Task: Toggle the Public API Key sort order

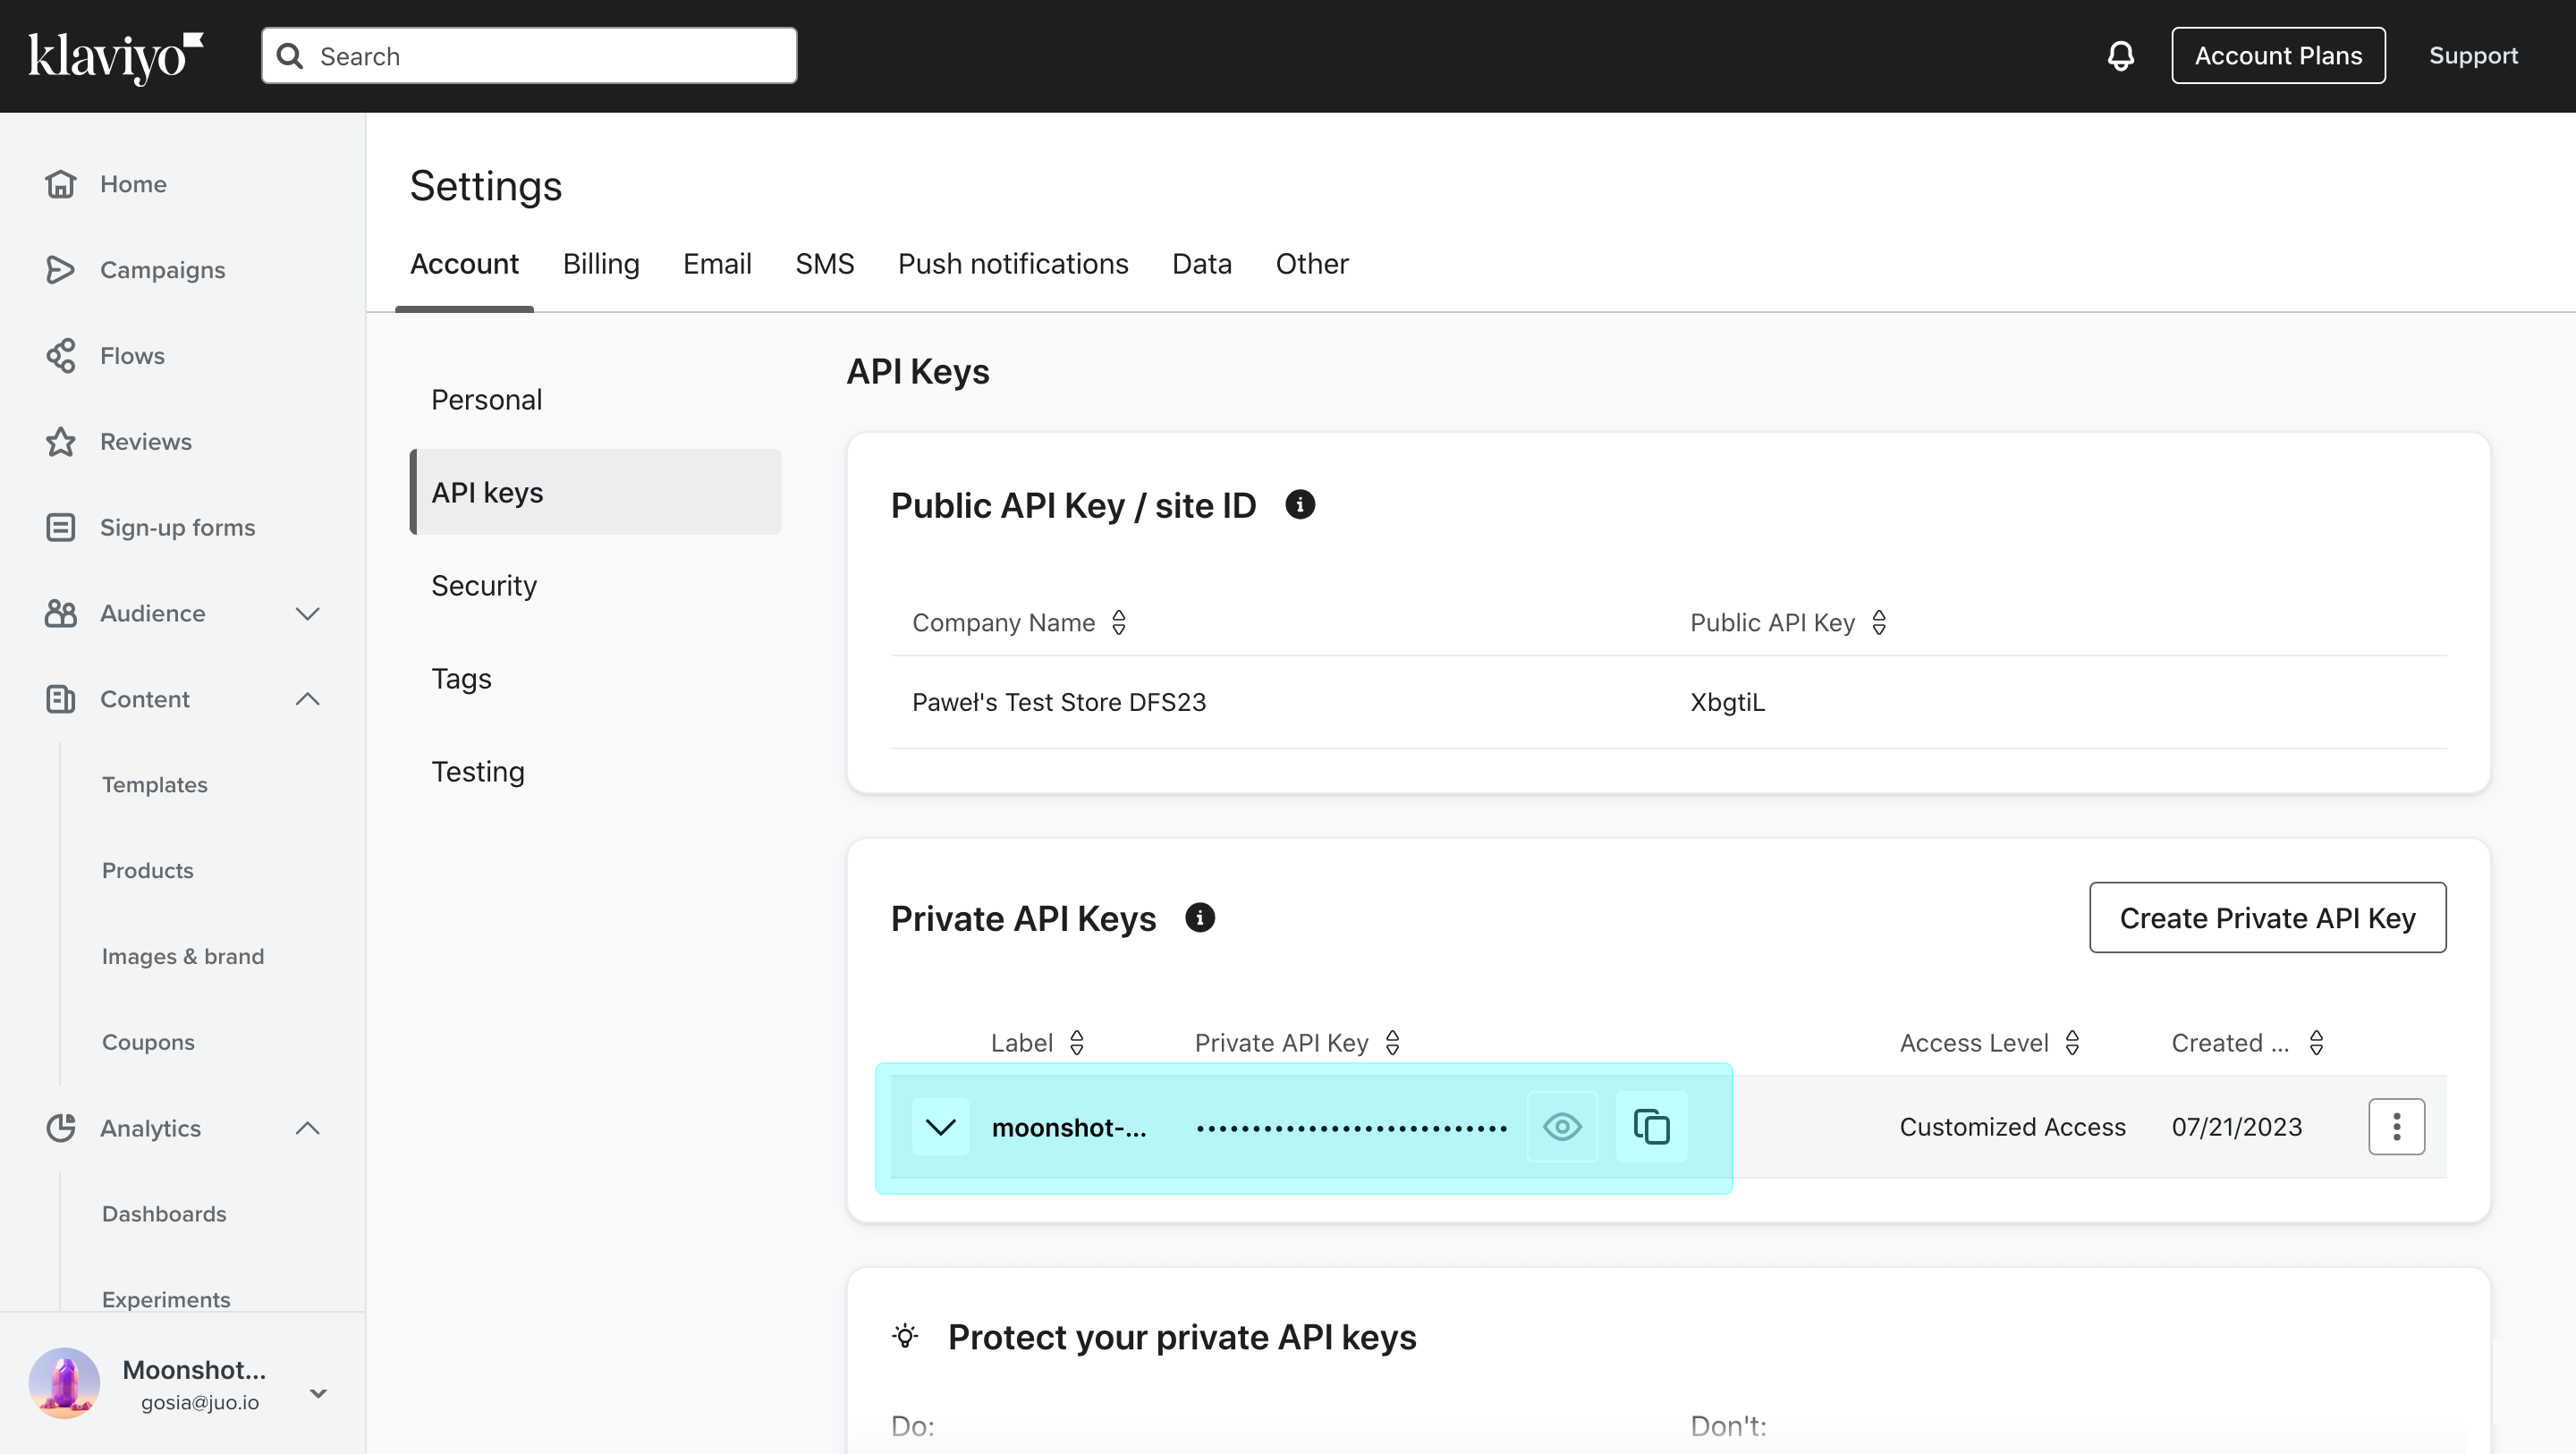Action: click(x=1881, y=621)
